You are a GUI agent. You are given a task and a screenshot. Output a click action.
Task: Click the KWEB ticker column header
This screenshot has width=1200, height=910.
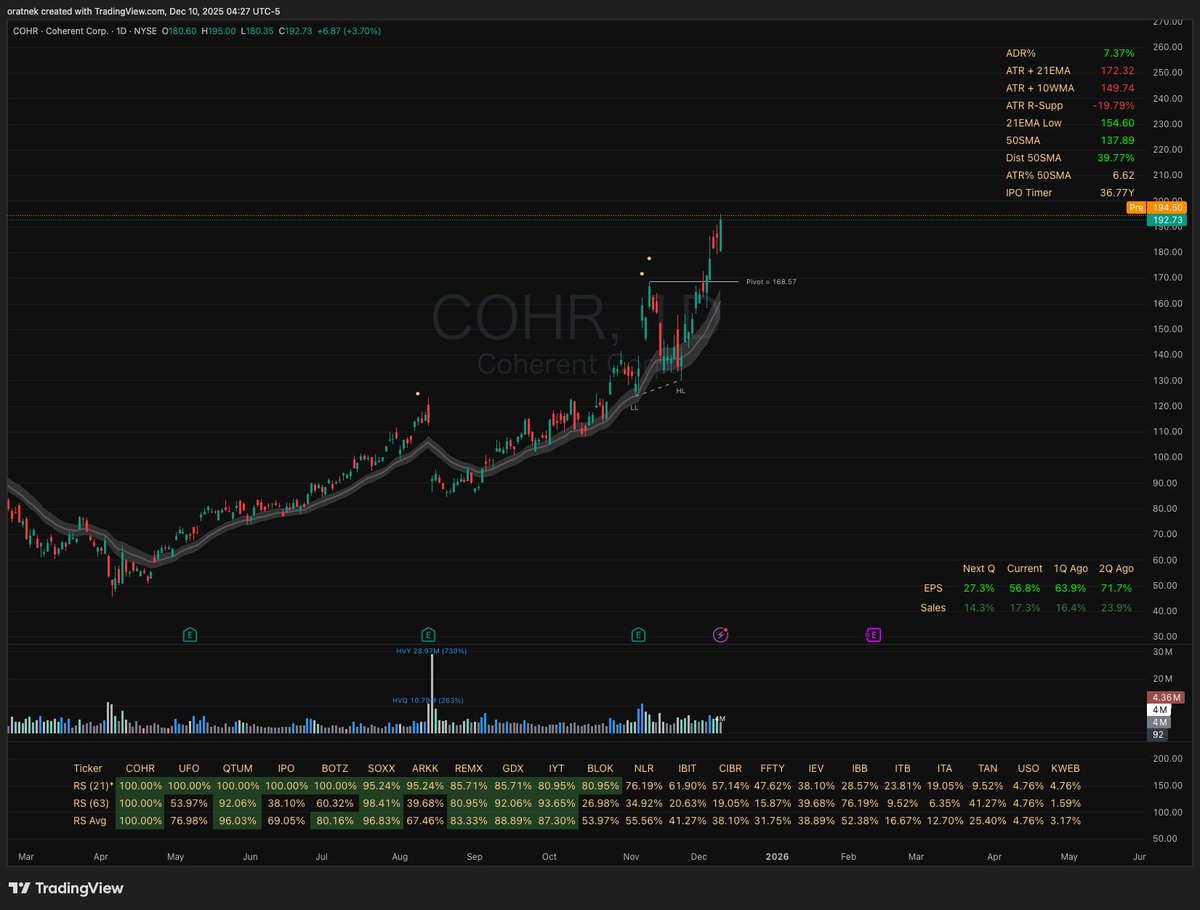click(1066, 768)
